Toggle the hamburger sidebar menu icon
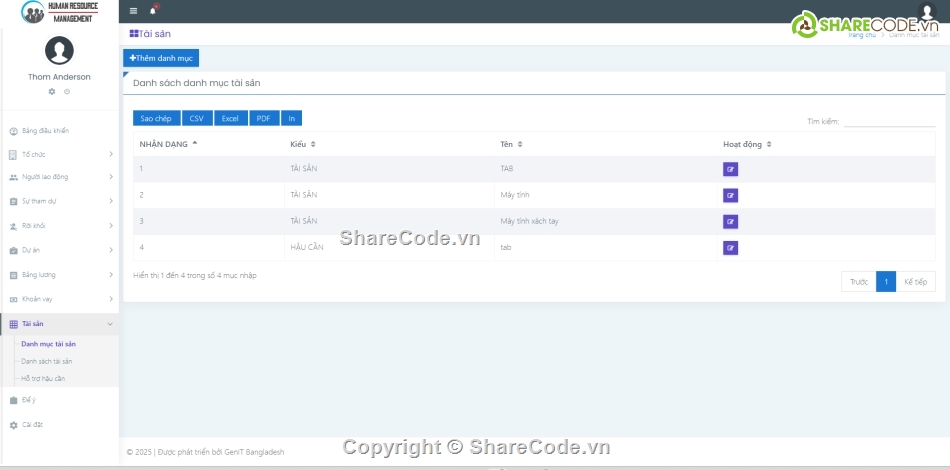This screenshot has height=470, width=950. pos(133,11)
